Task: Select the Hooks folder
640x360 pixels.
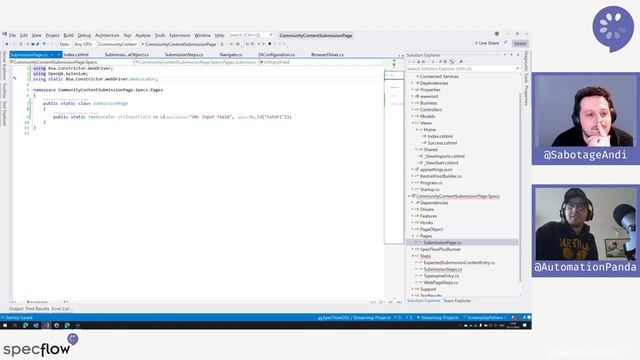Action: point(427,222)
